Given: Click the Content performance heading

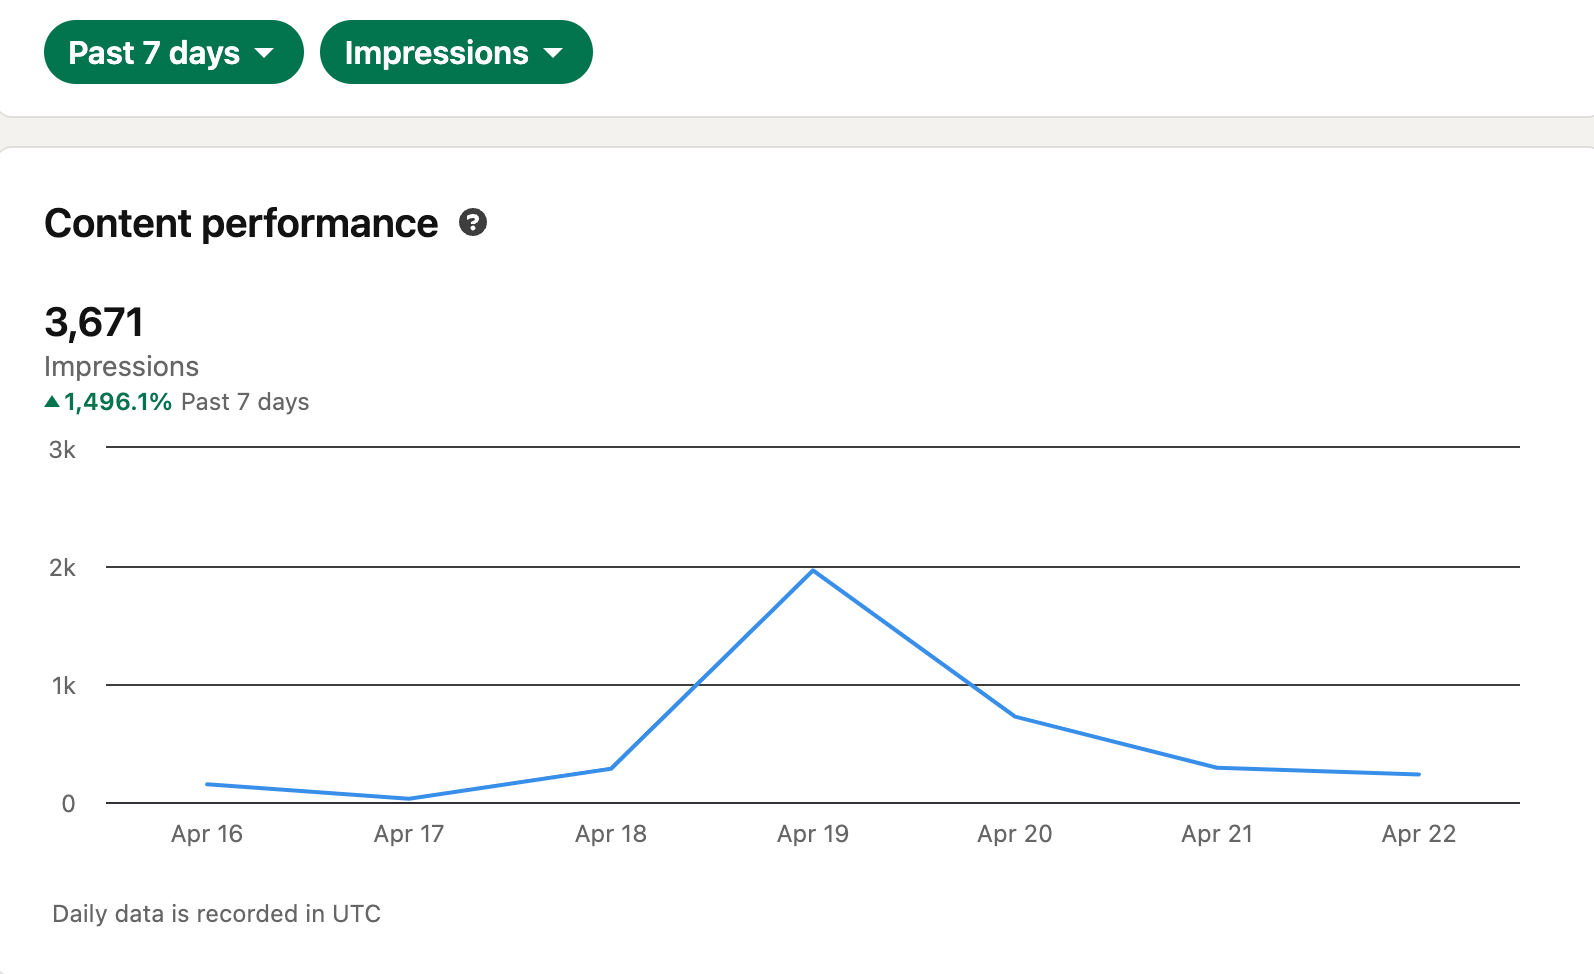Looking at the screenshot, I should [241, 223].
